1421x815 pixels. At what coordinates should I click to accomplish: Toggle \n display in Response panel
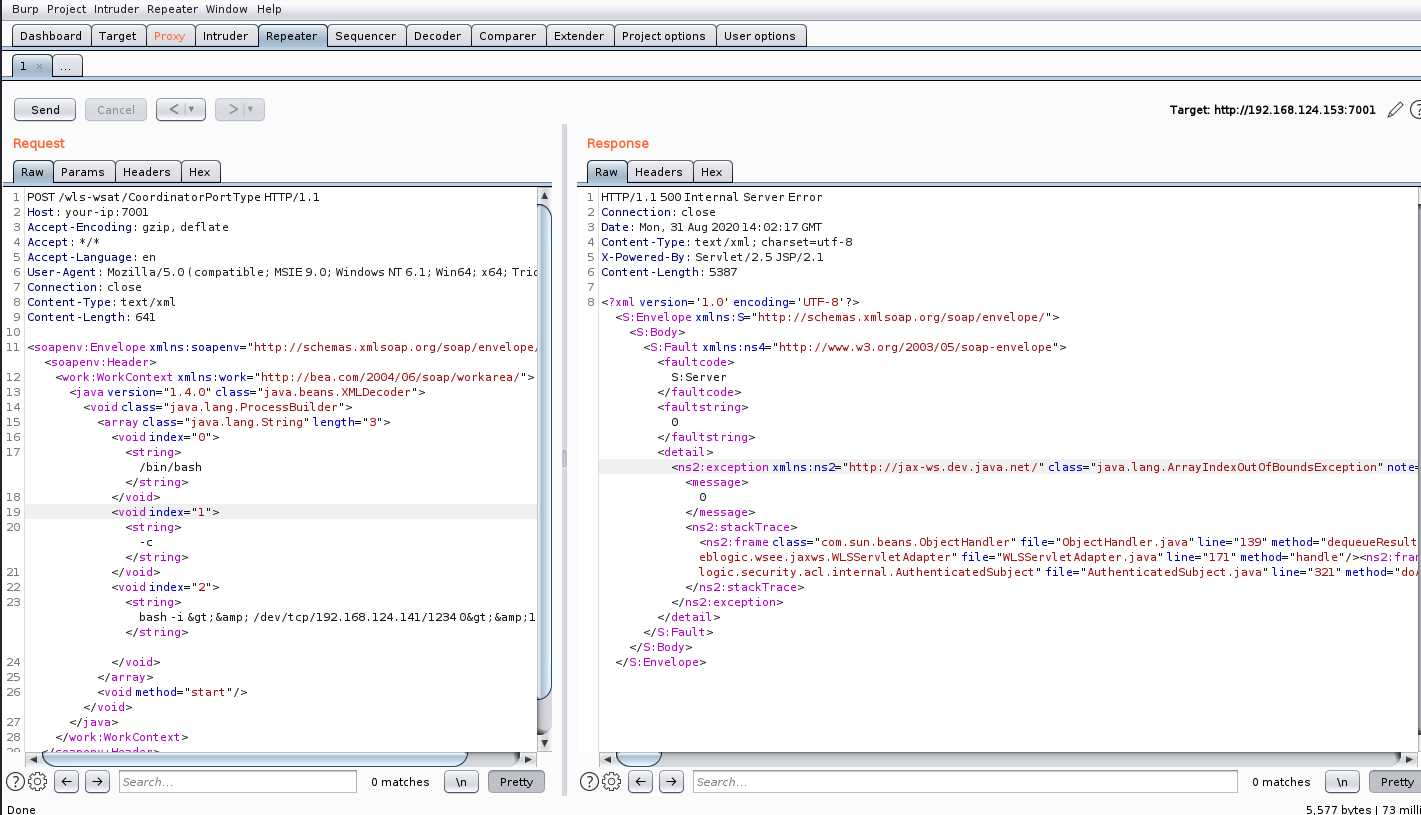pyautogui.click(x=1342, y=782)
